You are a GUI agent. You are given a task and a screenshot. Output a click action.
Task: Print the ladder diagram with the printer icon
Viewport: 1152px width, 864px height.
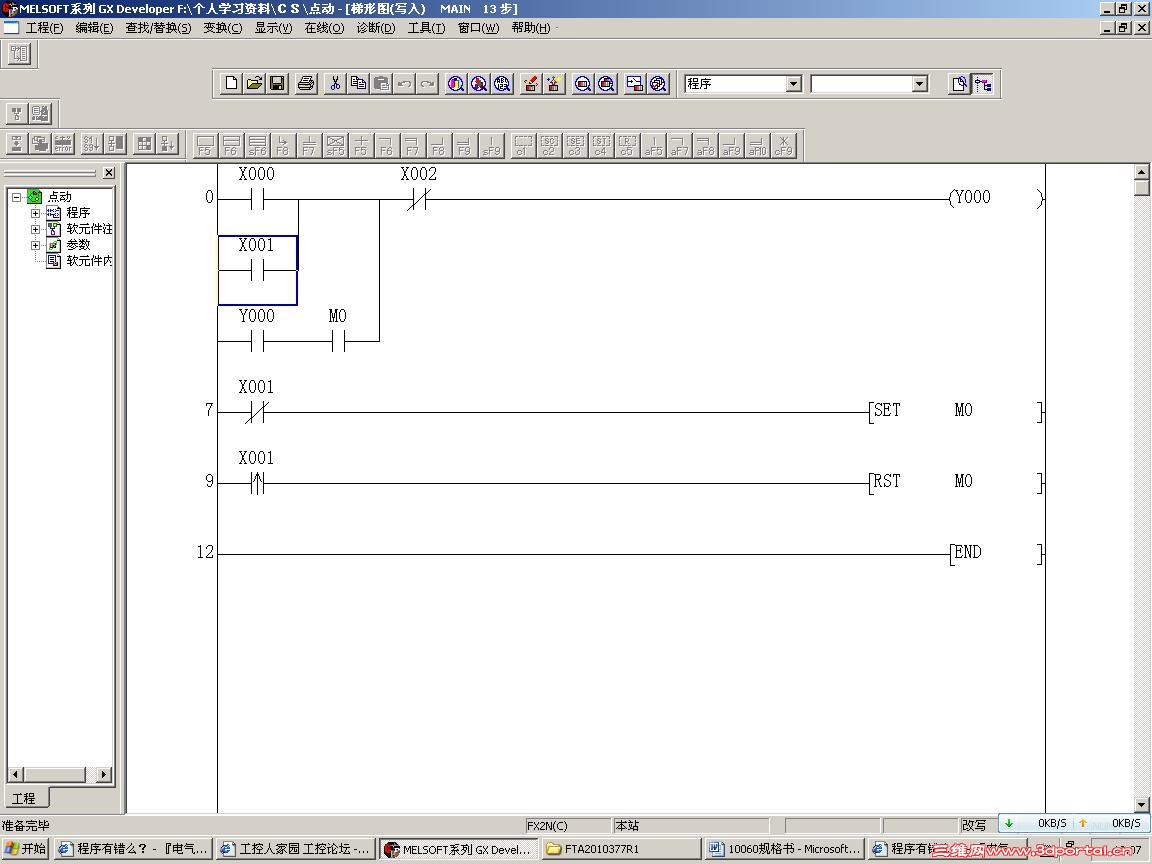(x=306, y=83)
